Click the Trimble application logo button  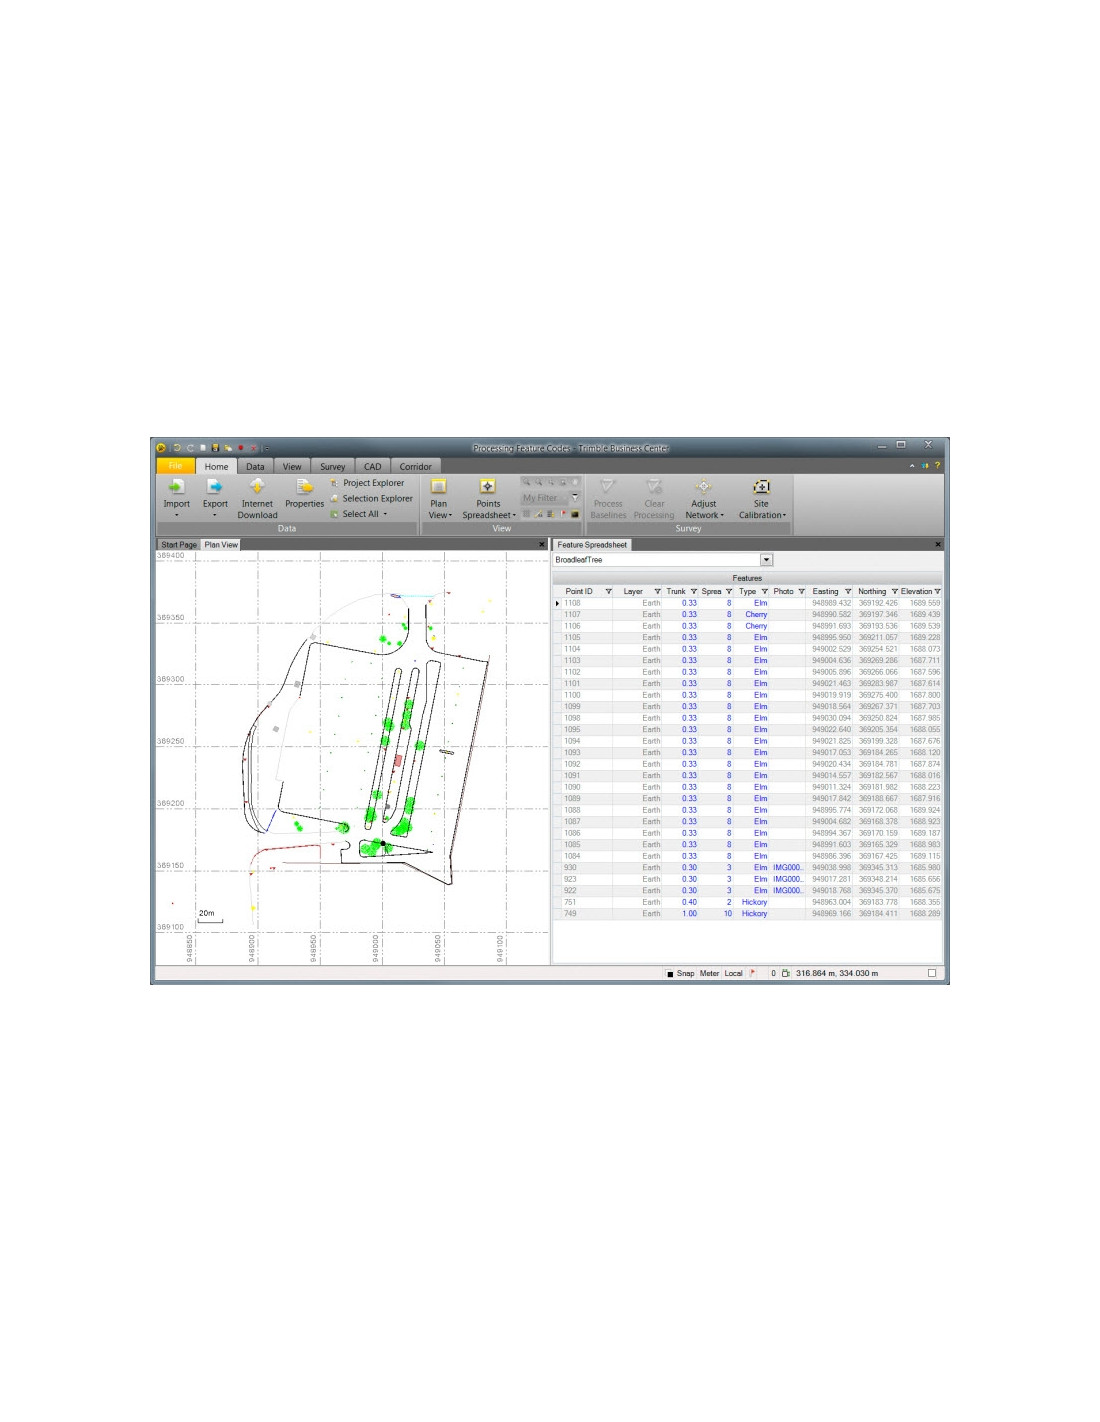pyautogui.click(x=161, y=448)
